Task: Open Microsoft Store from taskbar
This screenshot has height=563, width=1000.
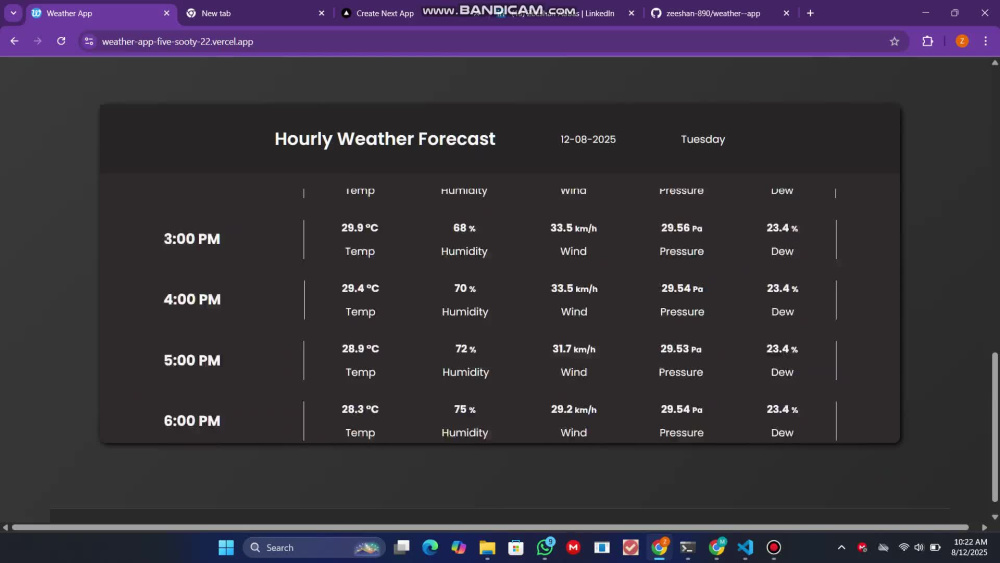Action: [516, 548]
